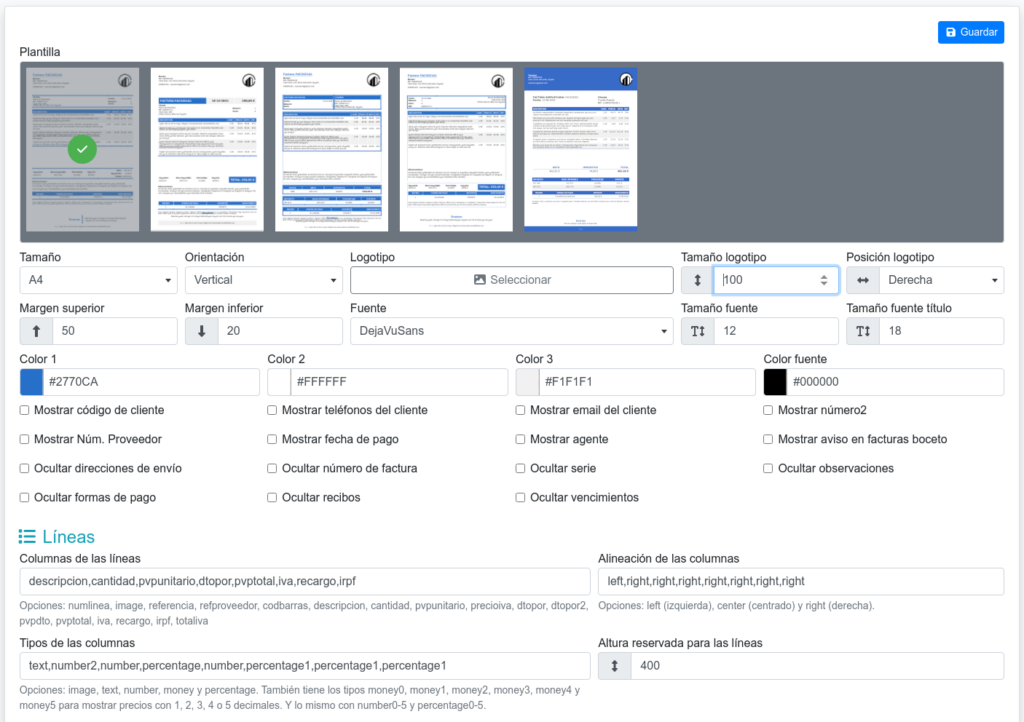Check Mostrar aviso en facturas boceto
1024x722 pixels.
pyautogui.click(x=769, y=439)
